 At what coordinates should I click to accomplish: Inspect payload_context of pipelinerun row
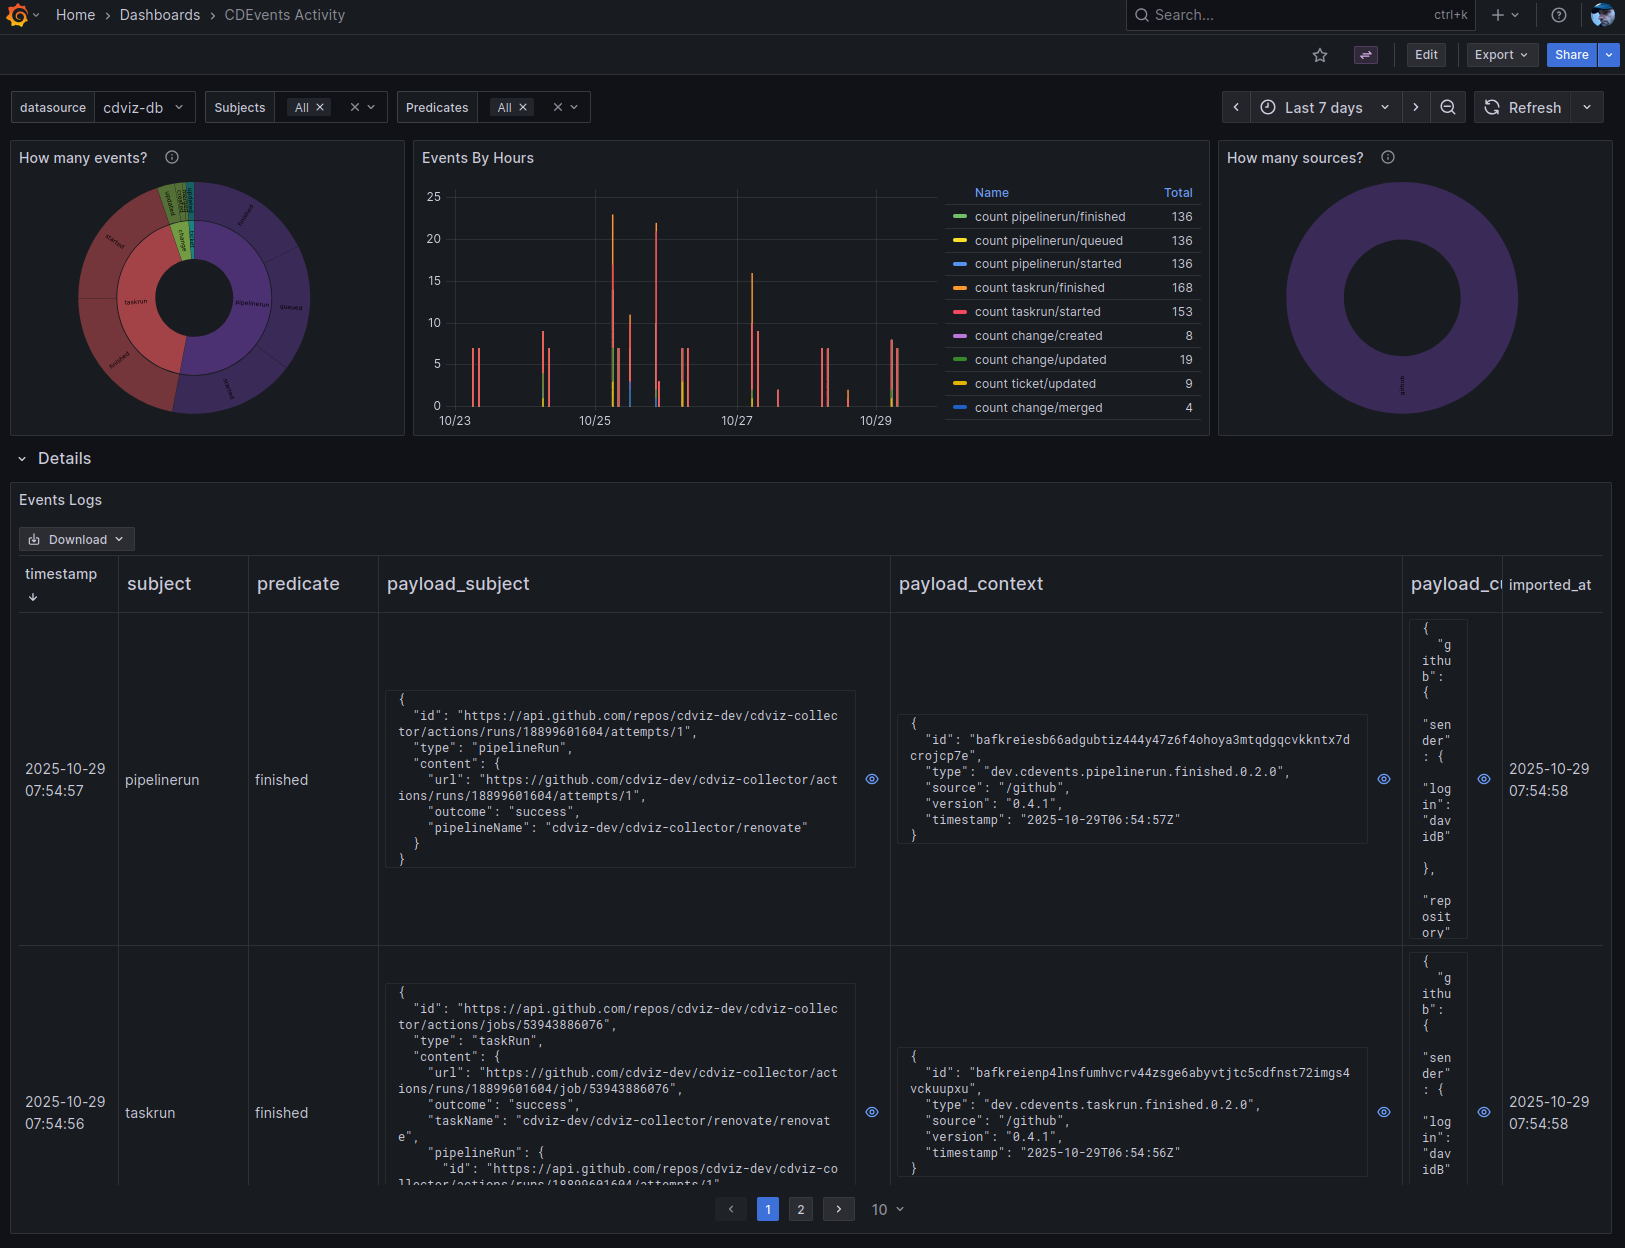point(1384,779)
